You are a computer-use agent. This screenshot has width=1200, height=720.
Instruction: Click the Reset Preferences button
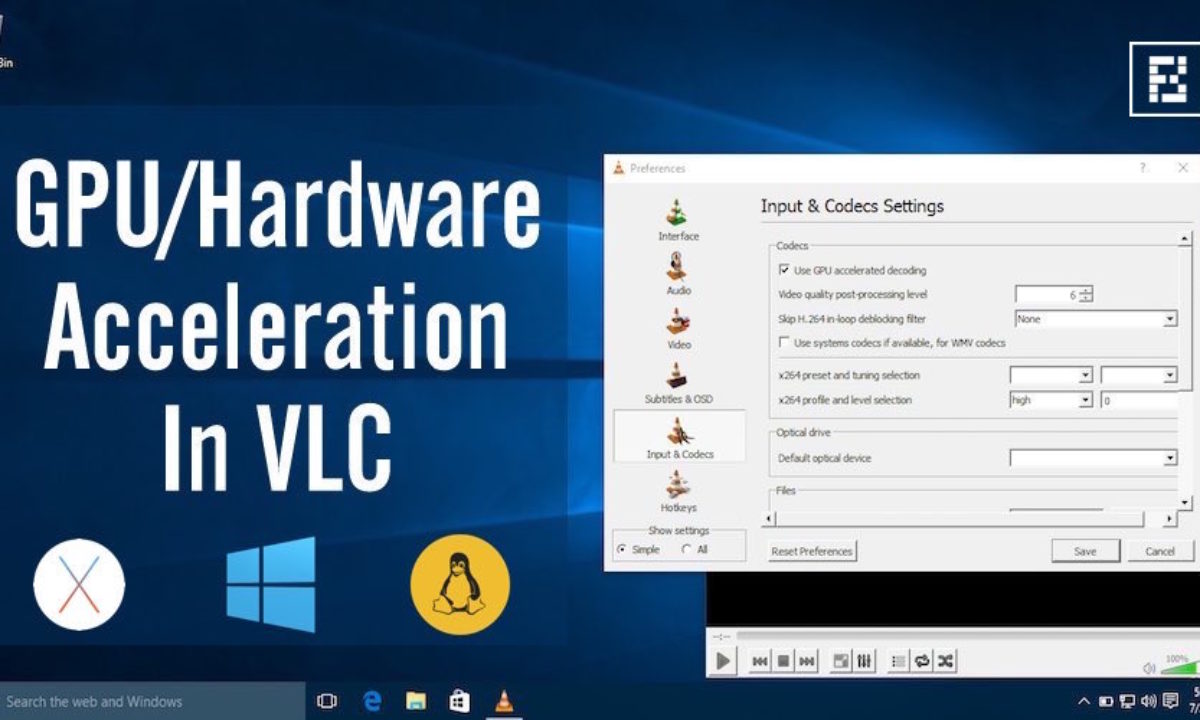[x=810, y=551]
